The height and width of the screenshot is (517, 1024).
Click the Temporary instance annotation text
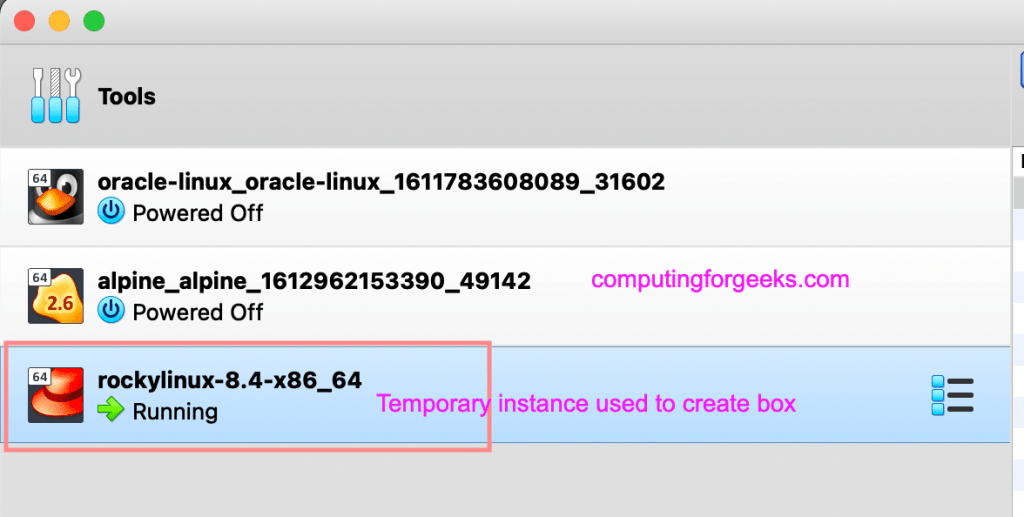(x=586, y=404)
